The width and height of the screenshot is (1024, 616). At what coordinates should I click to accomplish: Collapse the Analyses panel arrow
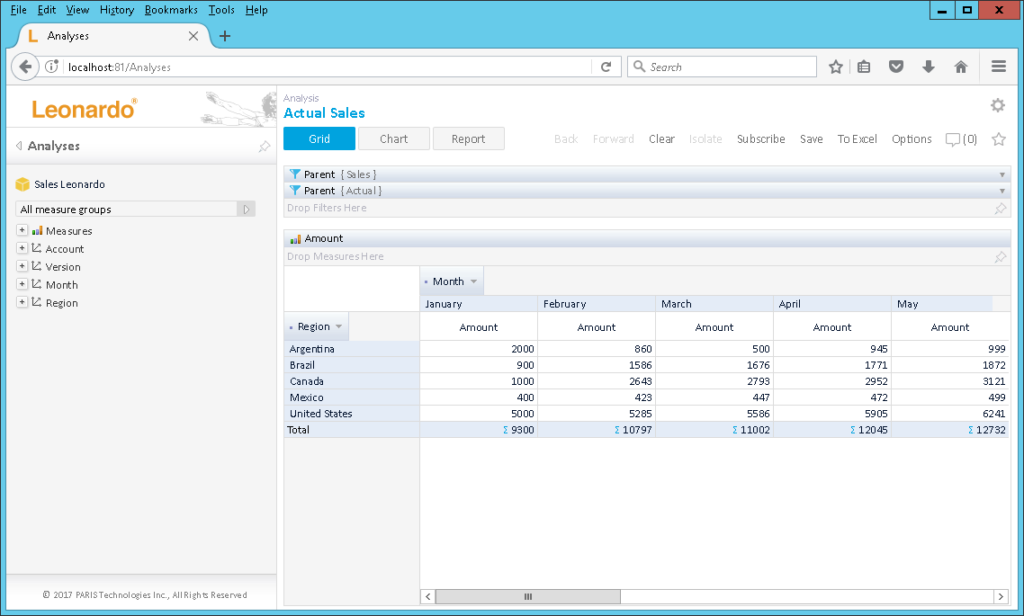(19, 146)
